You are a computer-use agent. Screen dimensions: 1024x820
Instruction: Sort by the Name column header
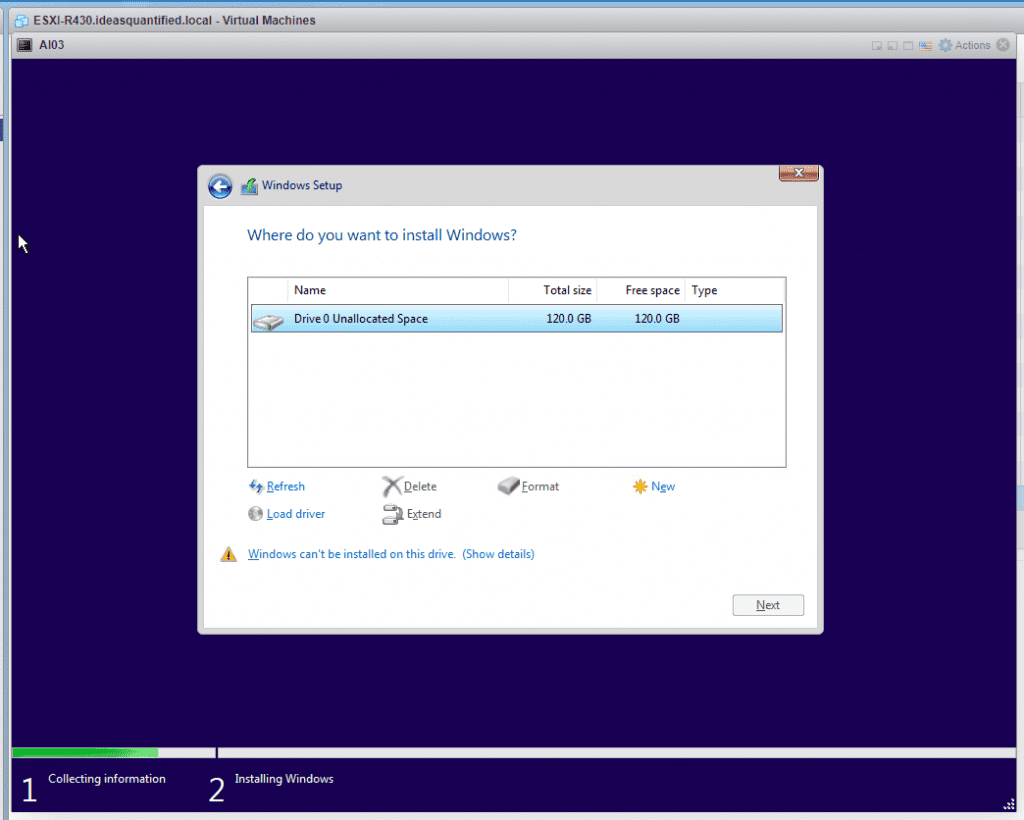pos(398,291)
